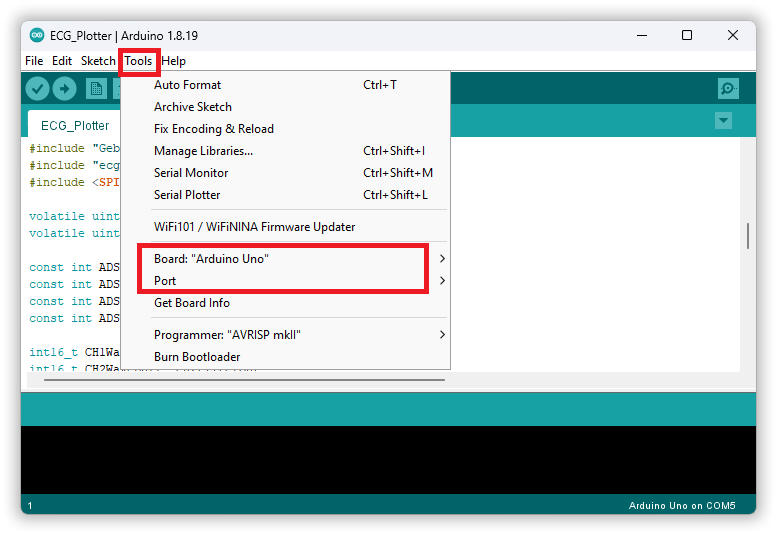
Task: Close the Arduino IDE window
Action: pos(733,35)
